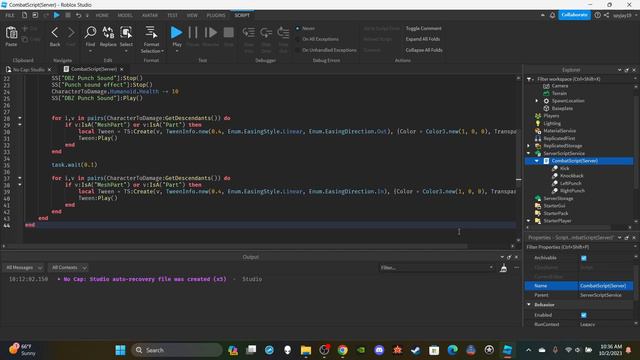The height and width of the screenshot is (360, 640).
Task: Click the undo arrow in quick access bar
Action: (x=78, y=15)
